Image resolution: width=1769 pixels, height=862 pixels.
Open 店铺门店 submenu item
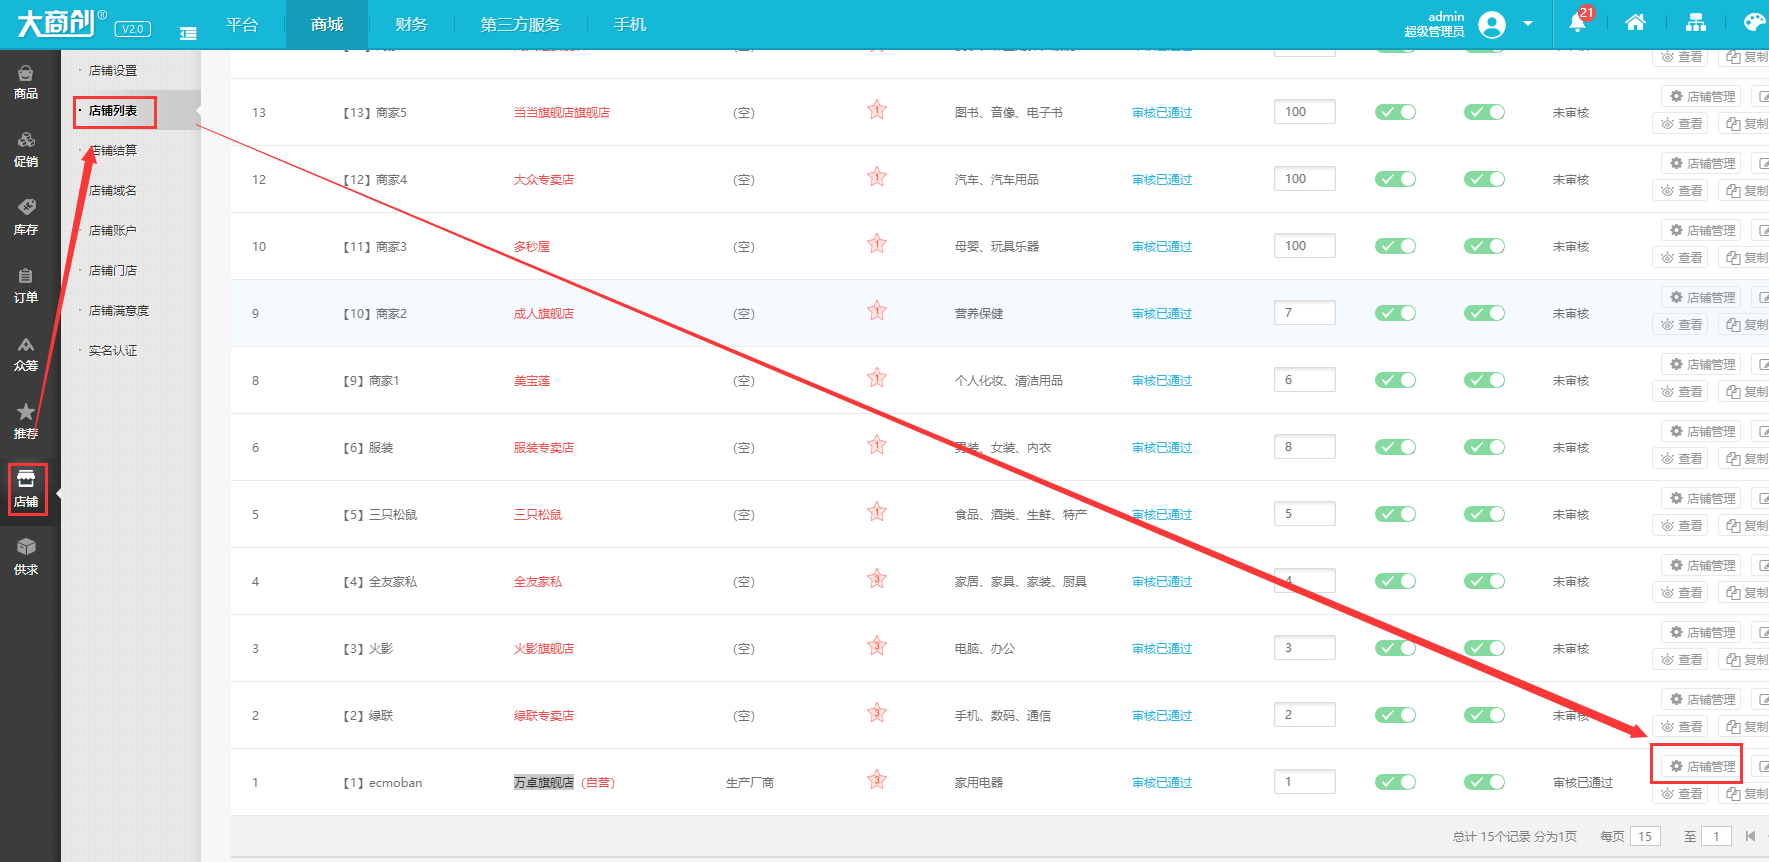pos(113,271)
